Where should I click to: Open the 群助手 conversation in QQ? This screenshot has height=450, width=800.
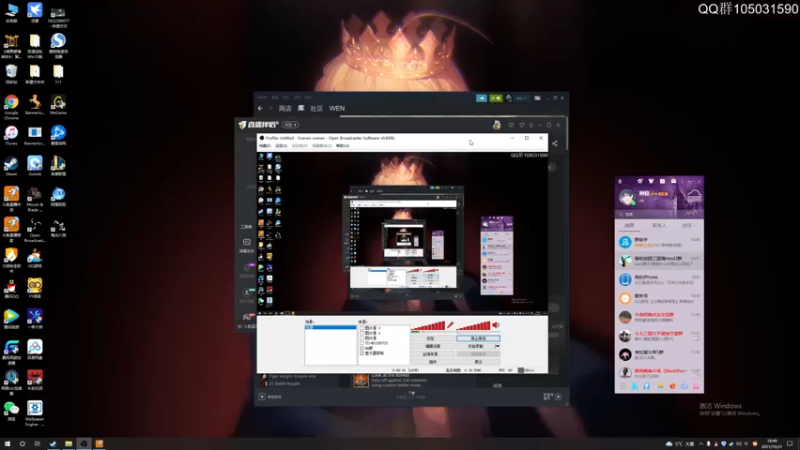point(659,242)
